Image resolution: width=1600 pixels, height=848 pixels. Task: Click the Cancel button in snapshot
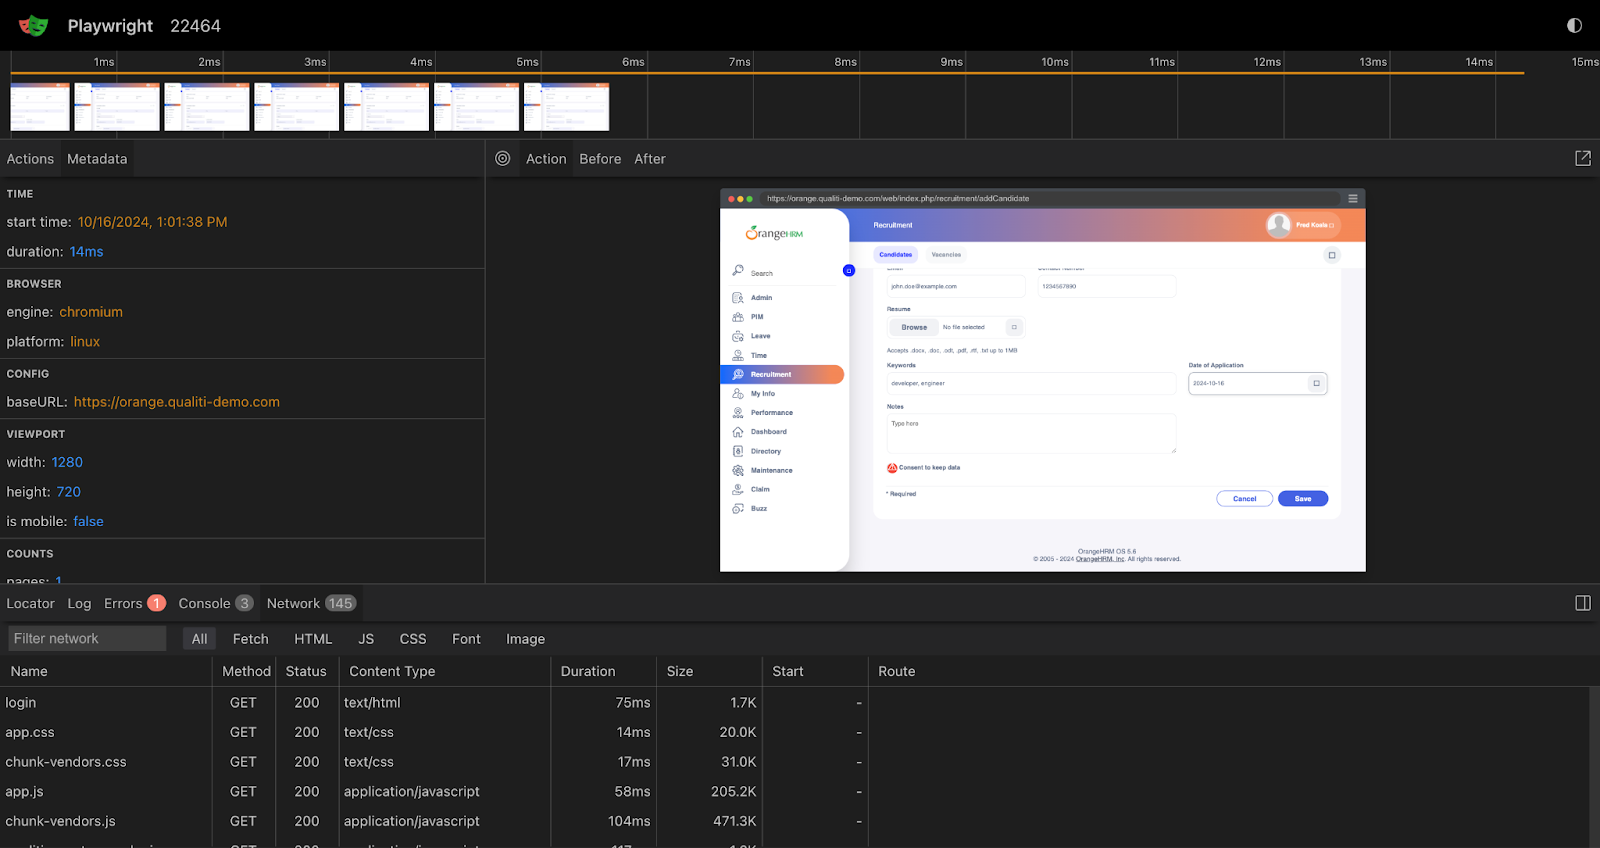click(1245, 498)
